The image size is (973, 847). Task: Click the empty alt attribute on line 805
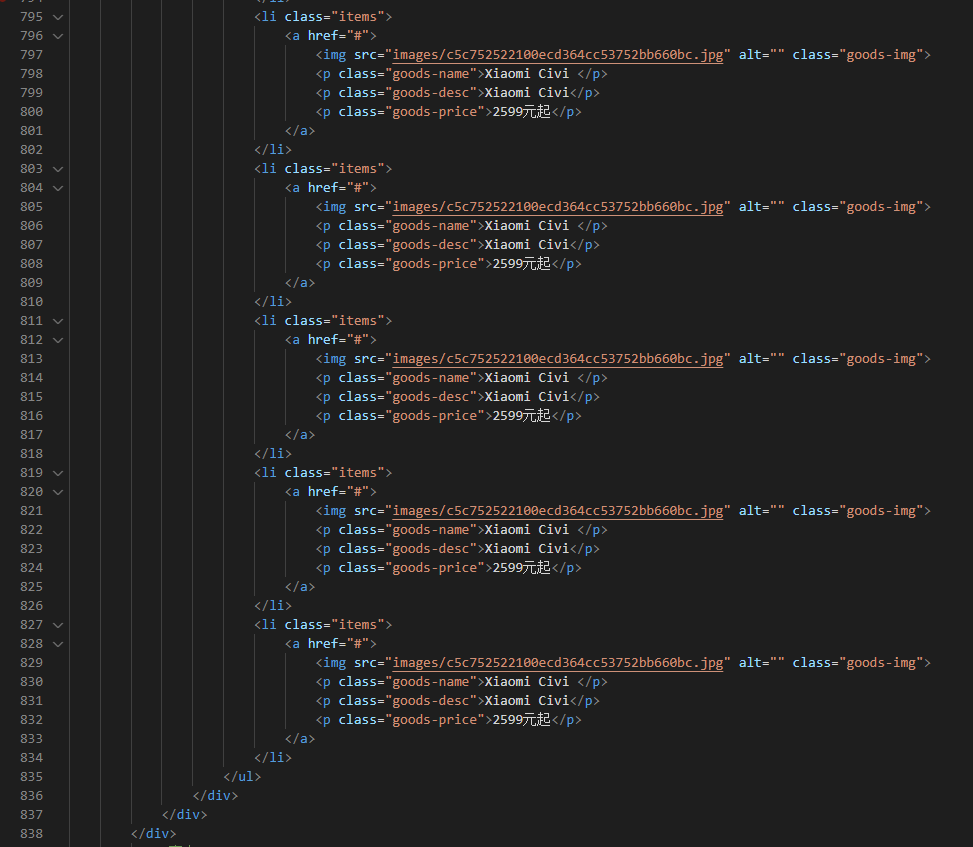click(761, 207)
